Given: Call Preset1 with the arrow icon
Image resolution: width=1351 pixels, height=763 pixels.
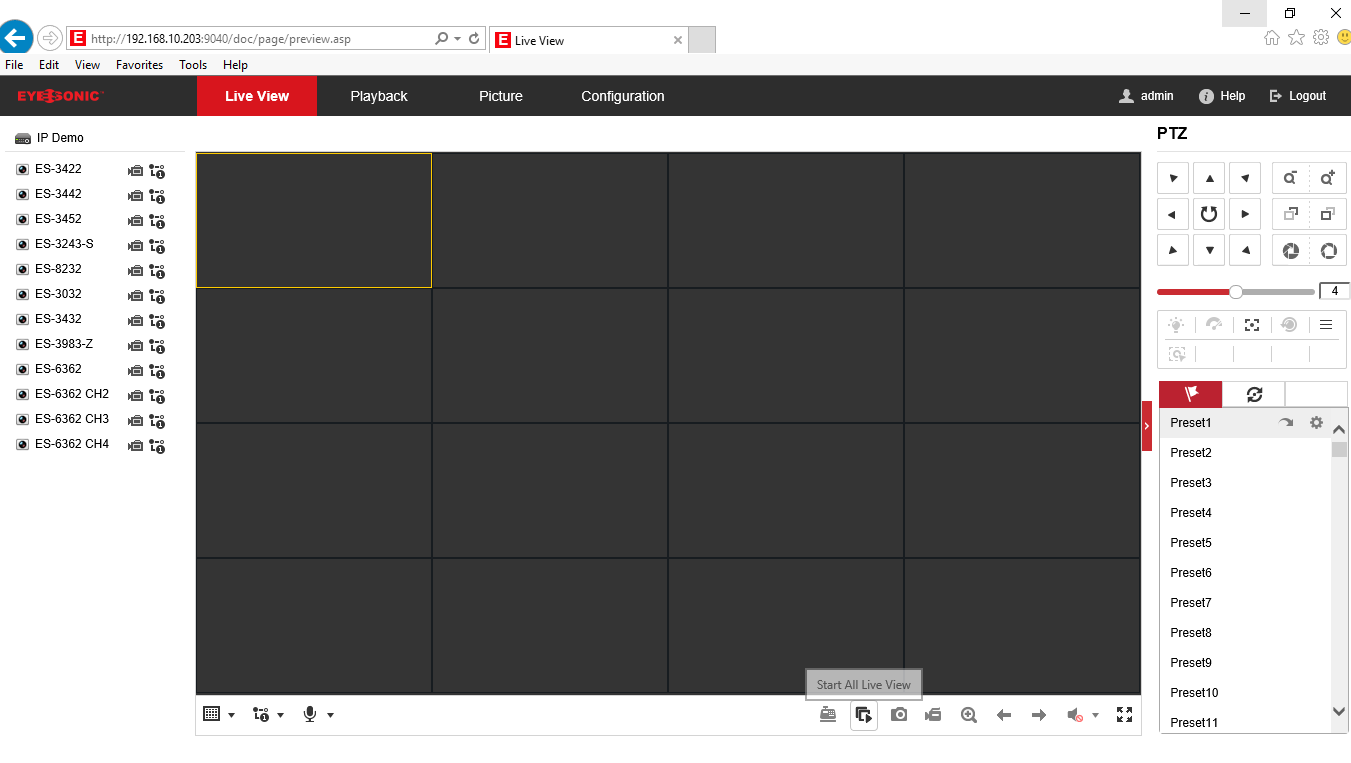Looking at the screenshot, I should click(1286, 423).
